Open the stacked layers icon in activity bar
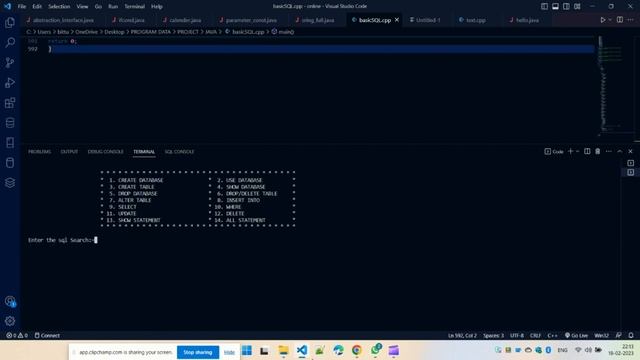The image size is (640, 360). pos(10,182)
